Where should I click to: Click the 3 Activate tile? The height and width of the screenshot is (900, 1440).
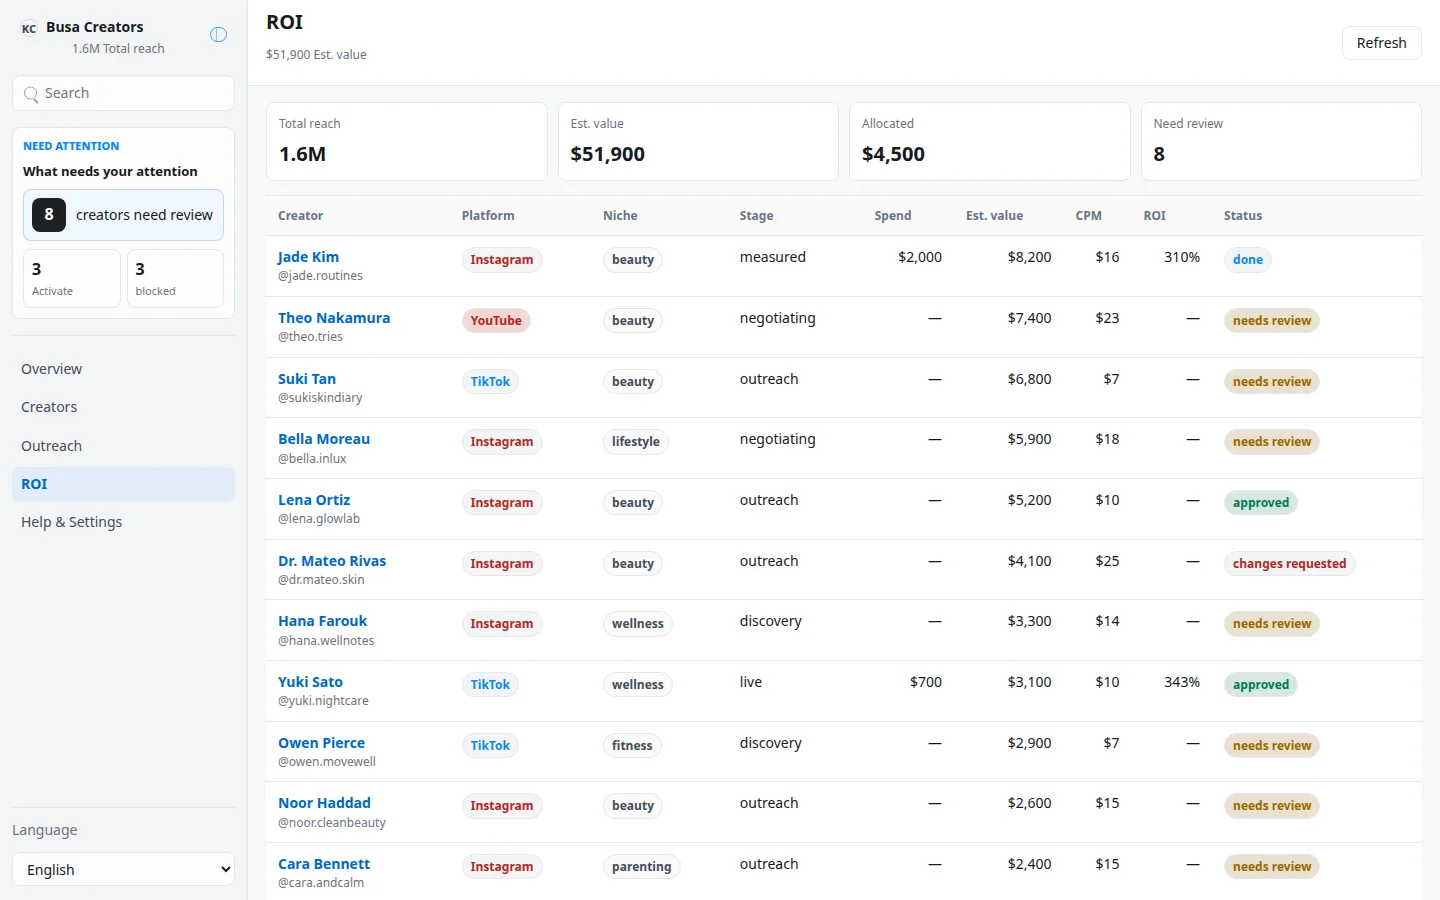72,278
